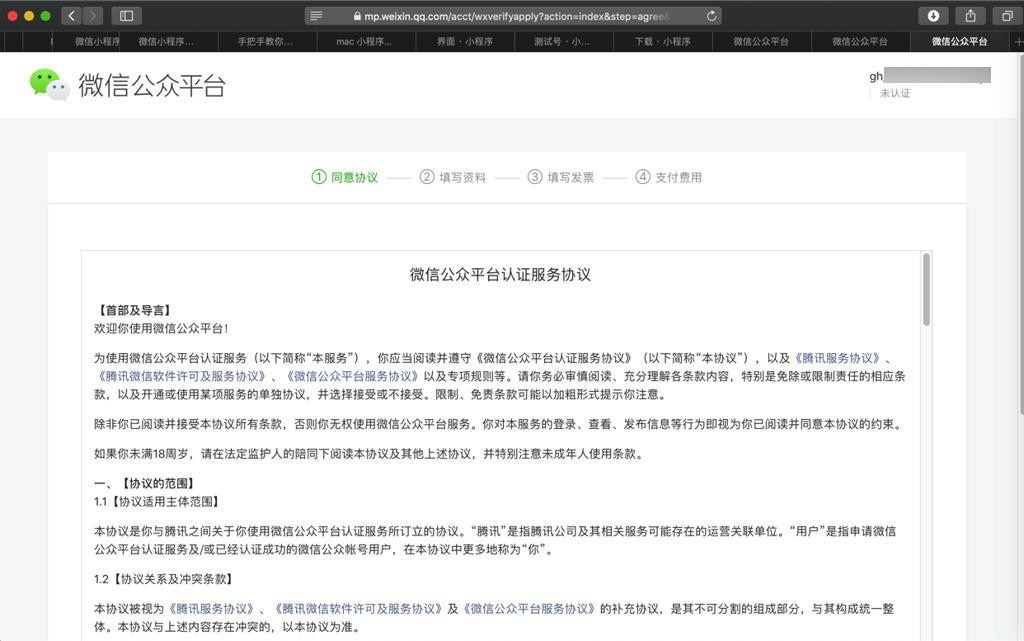Switch to the 手把手教你 tab
Screen dimensions: 1024x641
(x=265, y=41)
